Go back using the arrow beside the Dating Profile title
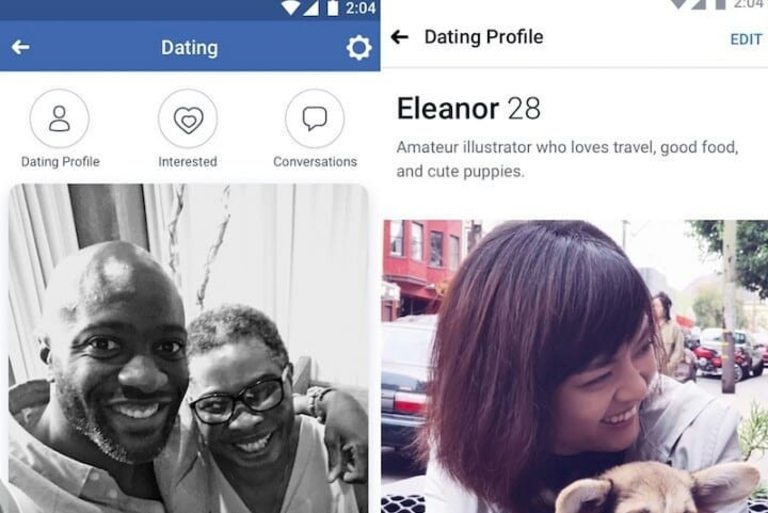The image size is (768, 513). coord(400,37)
